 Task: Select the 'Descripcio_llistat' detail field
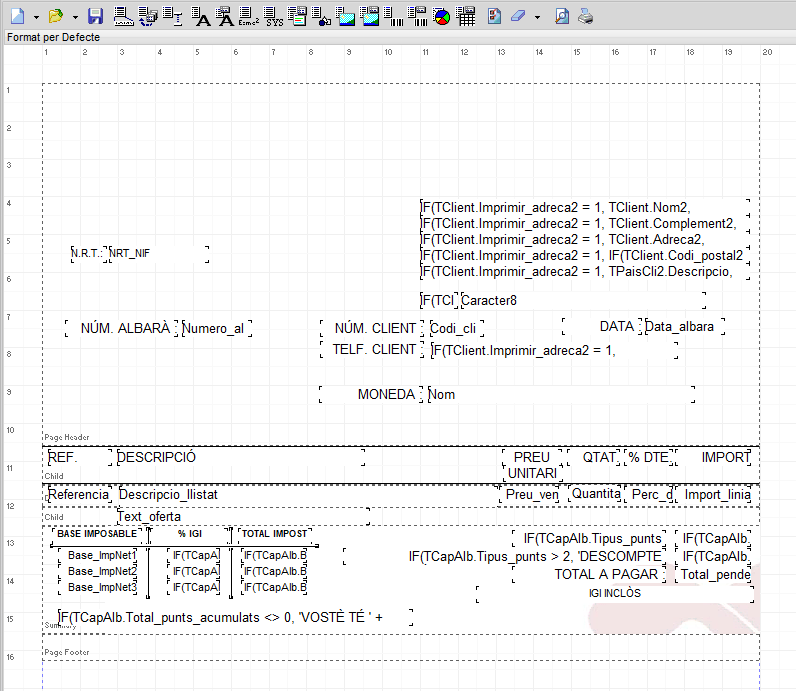[308, 495]
